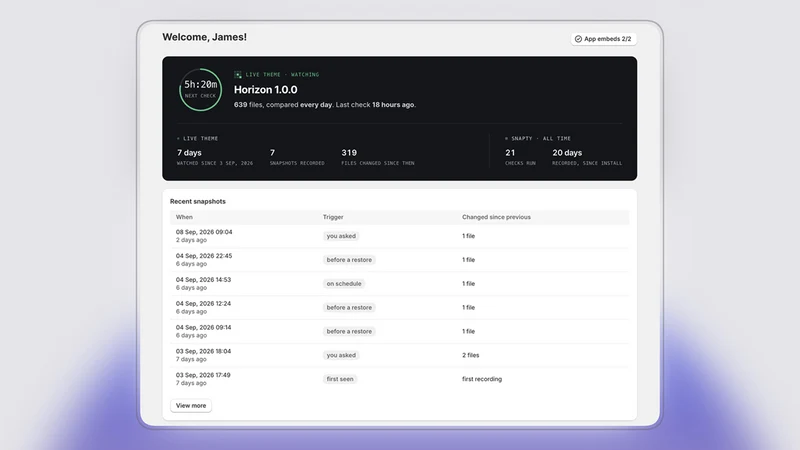Click the 'Trigger' column header
The image size is (800, 450).
(333, 217)
